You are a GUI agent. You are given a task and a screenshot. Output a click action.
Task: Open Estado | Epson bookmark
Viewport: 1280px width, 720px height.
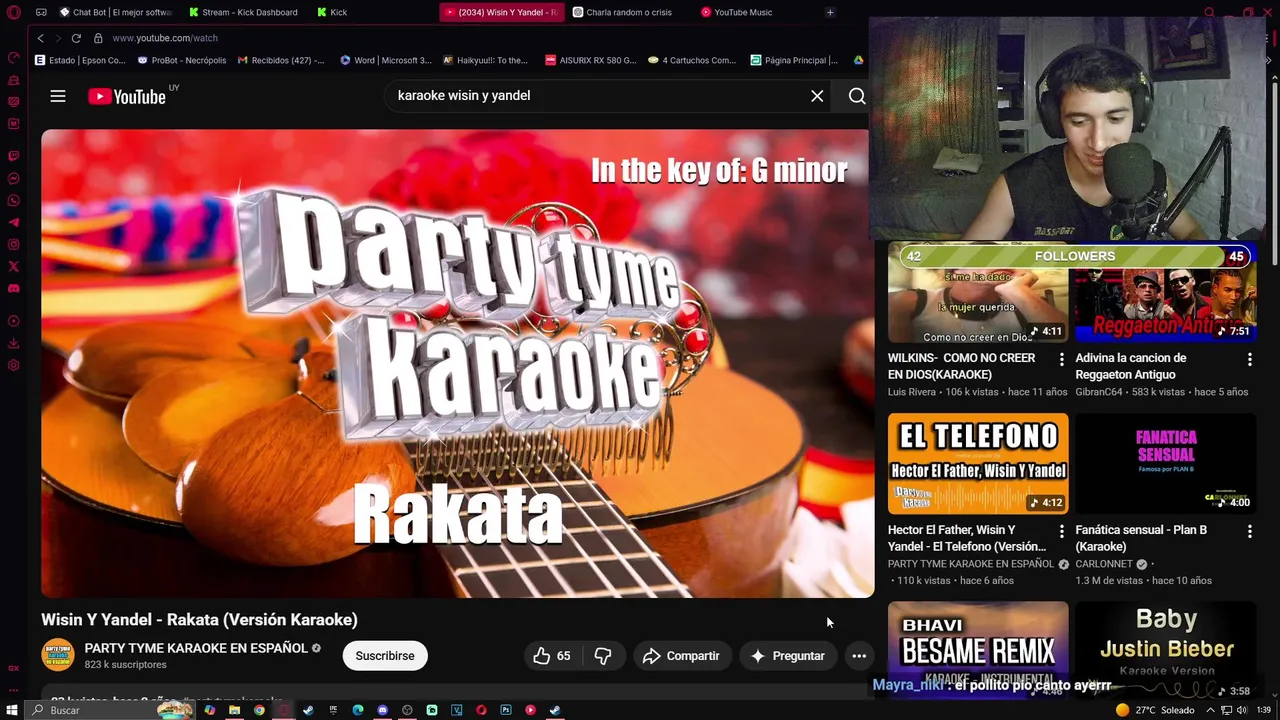coord(81,60)
